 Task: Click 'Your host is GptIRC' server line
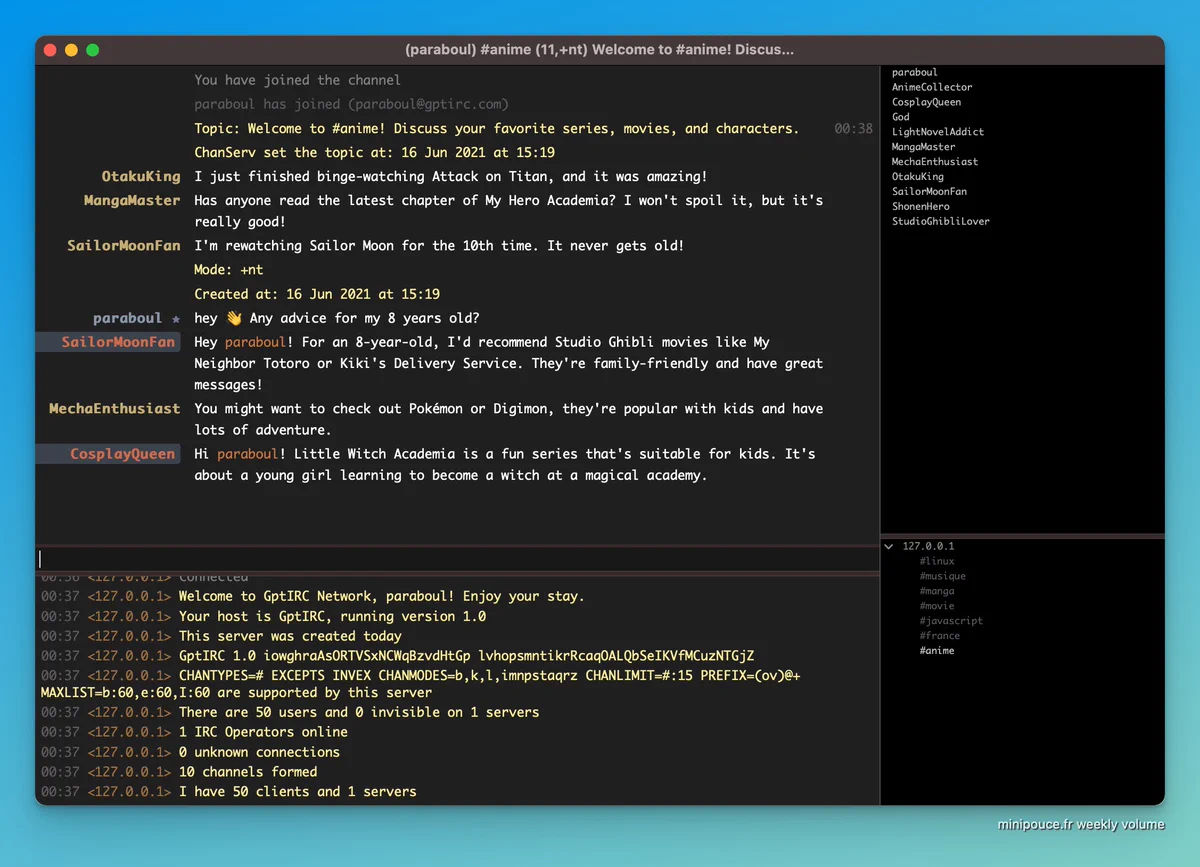332,617
